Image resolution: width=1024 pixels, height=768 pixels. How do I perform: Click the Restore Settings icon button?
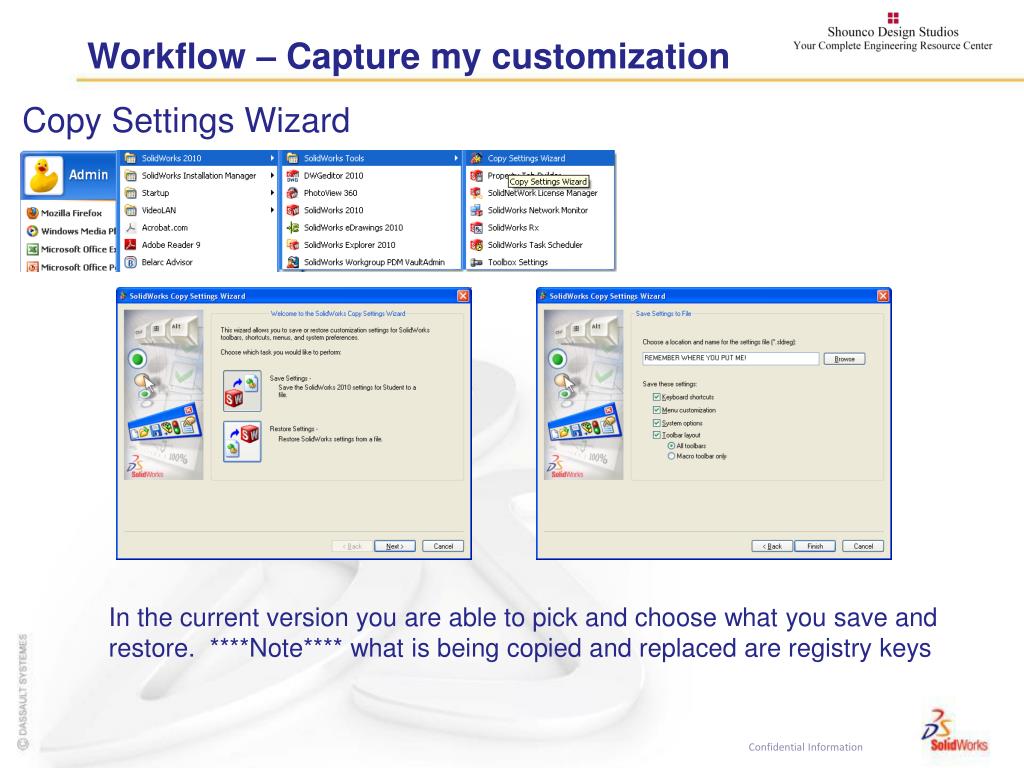click(x=242, y=441)
